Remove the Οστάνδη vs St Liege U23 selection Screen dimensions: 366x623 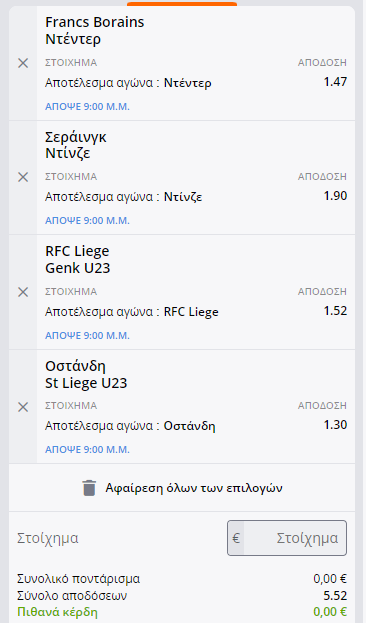23,407
